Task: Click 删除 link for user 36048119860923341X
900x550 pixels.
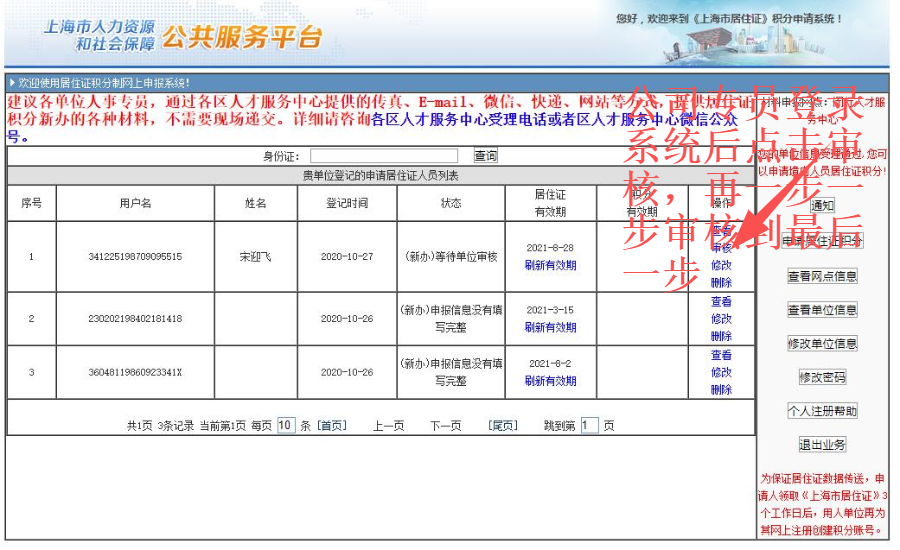Action: [x=721, y=389]
